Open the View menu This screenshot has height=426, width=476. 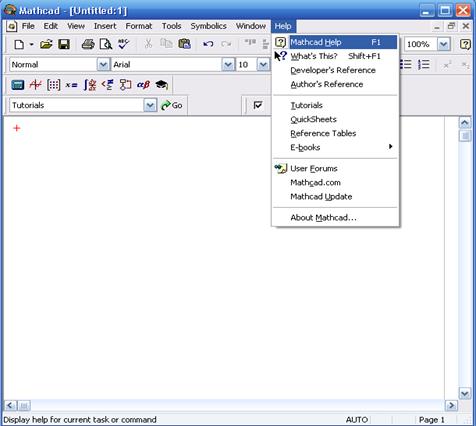[76, 26]
